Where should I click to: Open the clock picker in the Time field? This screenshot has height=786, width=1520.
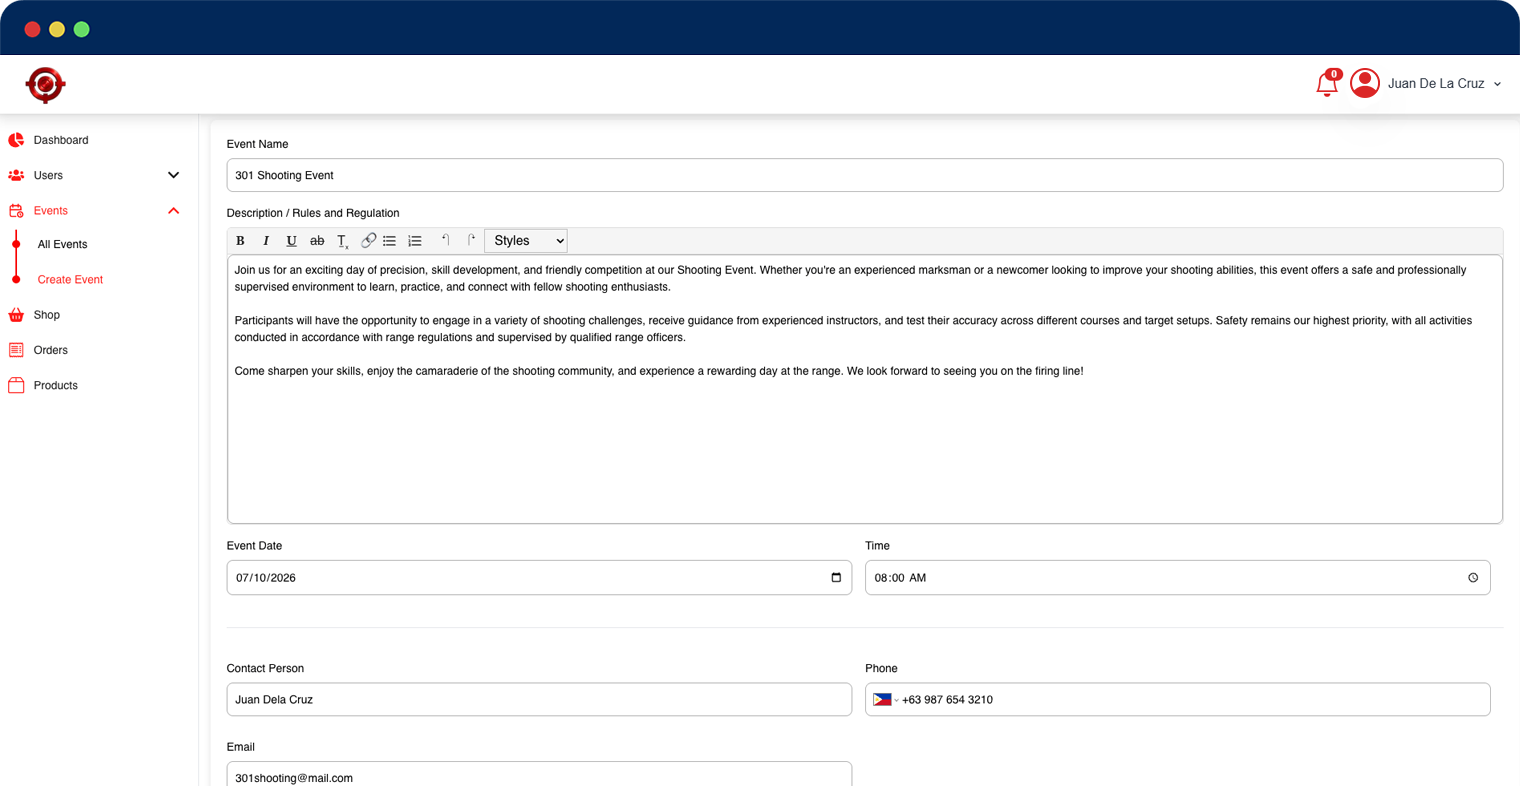click(1473, 578)
